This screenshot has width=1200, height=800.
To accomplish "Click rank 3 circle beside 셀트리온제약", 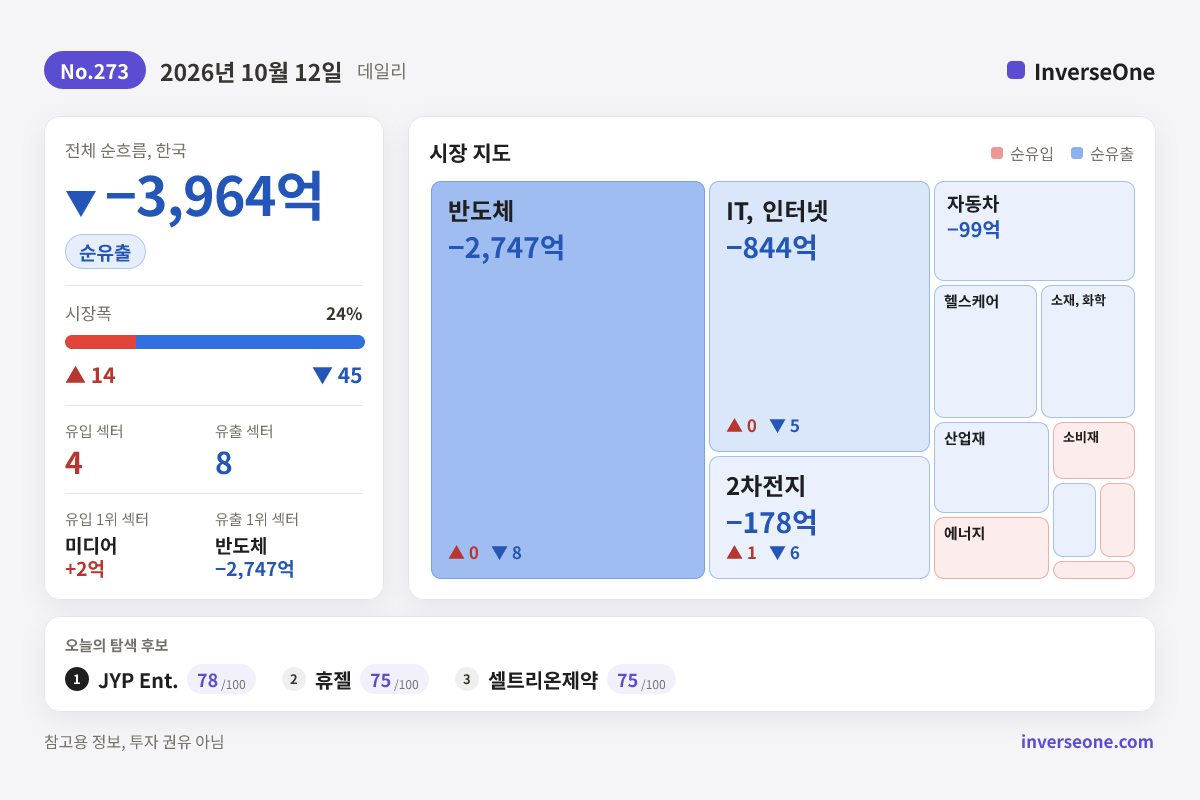I will [467, 679].
